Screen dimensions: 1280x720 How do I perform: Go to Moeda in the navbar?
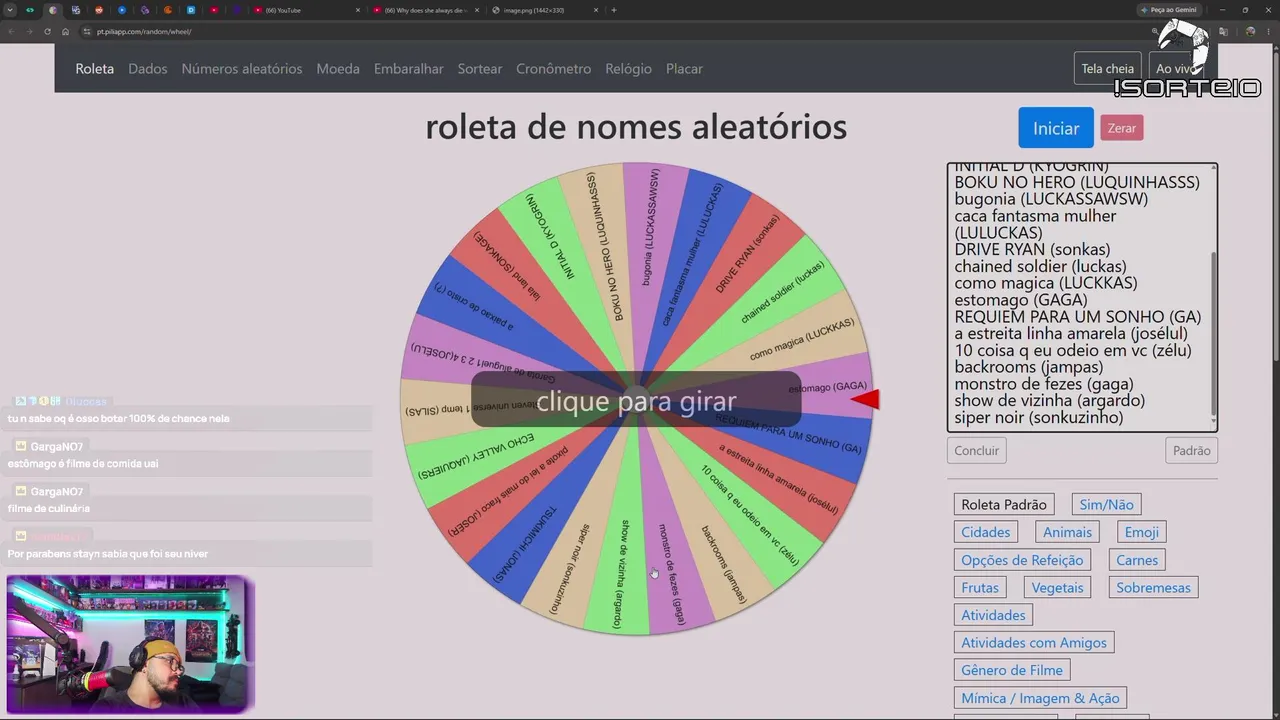coord(338,69)
